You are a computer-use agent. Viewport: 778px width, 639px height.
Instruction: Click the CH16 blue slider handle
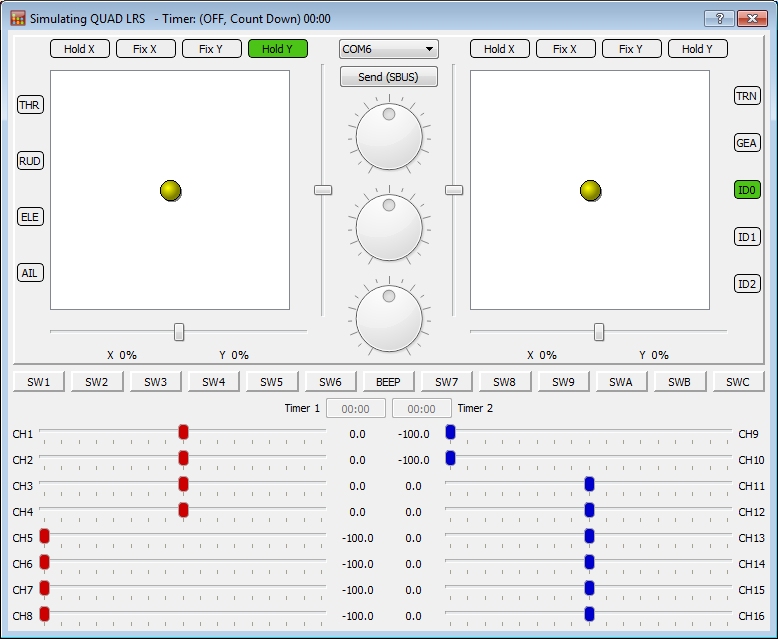coord(589,614)
